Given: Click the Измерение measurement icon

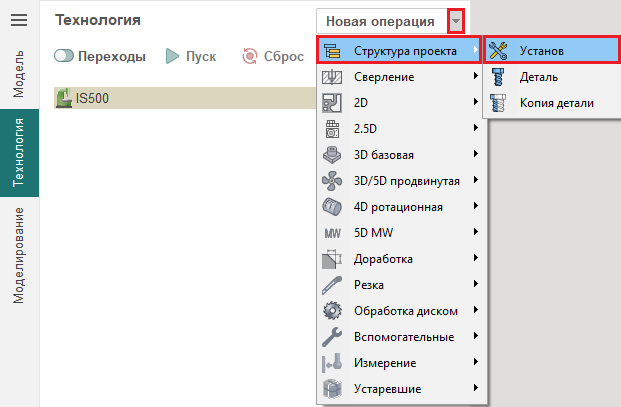Looking at the screenshot, I should click(333, 362).
